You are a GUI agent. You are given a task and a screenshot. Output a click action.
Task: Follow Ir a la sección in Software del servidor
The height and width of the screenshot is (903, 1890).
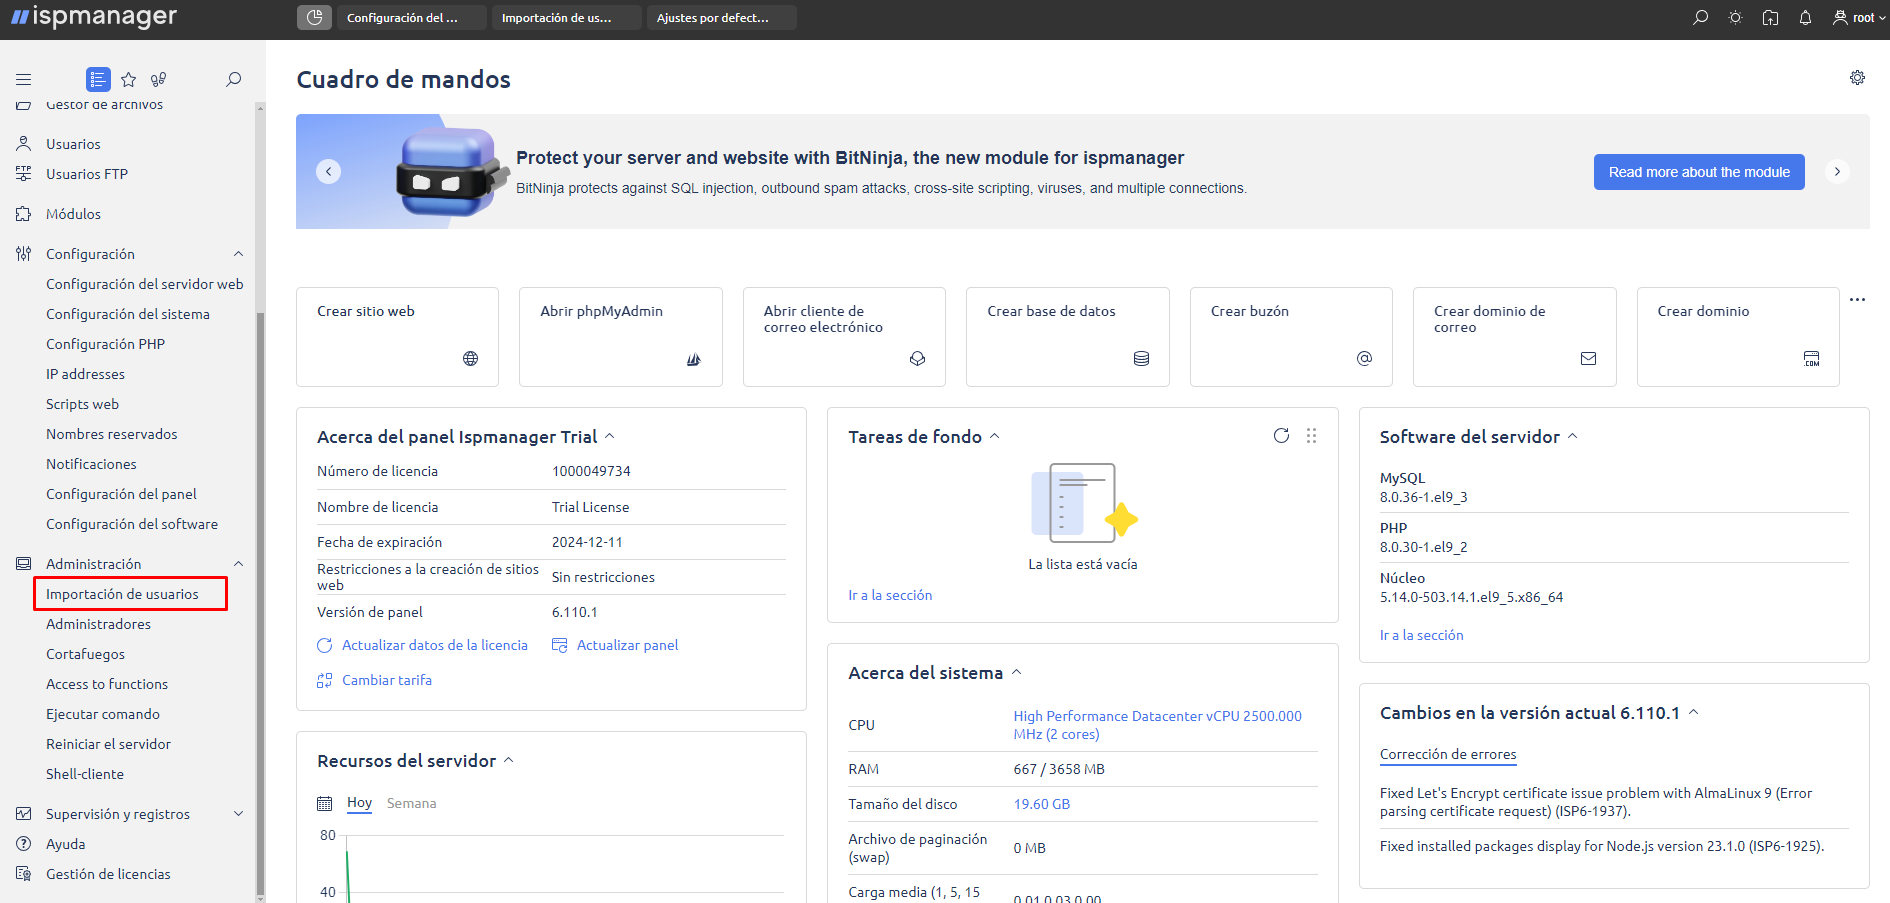(x=1421, y=635)
